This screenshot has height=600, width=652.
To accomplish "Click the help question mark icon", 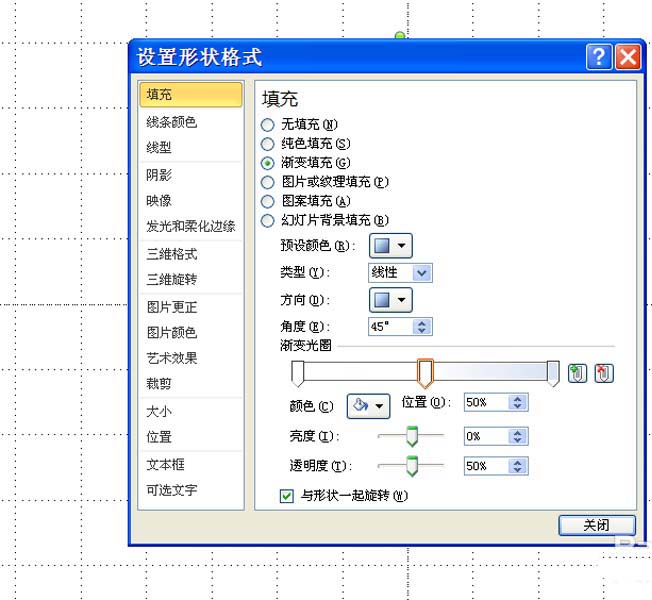I will pos(599,57).
